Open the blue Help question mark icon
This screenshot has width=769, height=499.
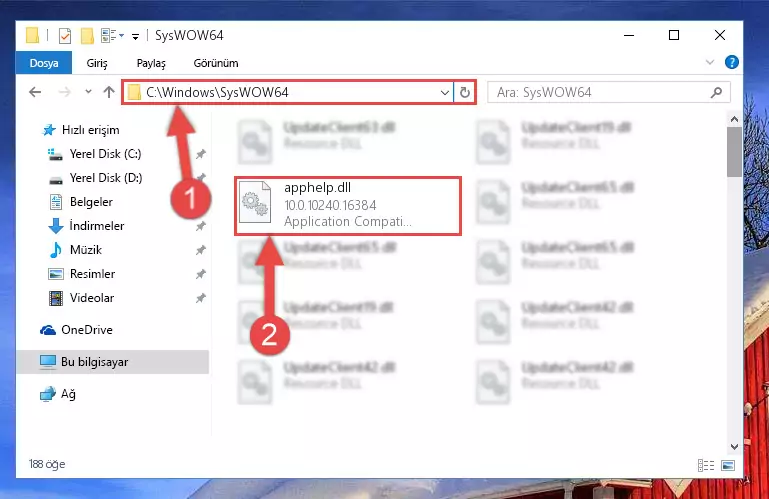coord(732,62)
